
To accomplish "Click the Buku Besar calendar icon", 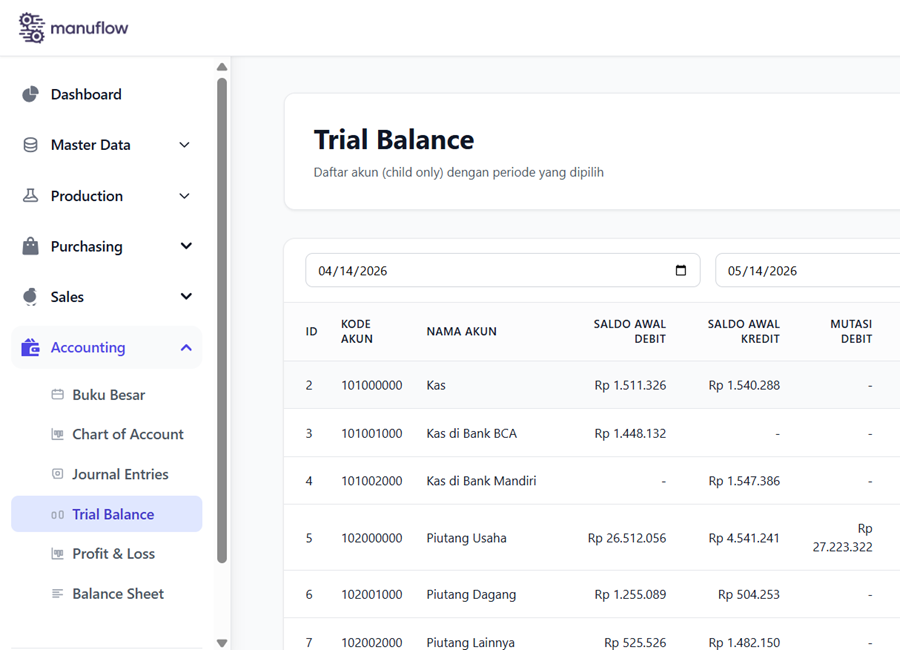I will 57,394.
